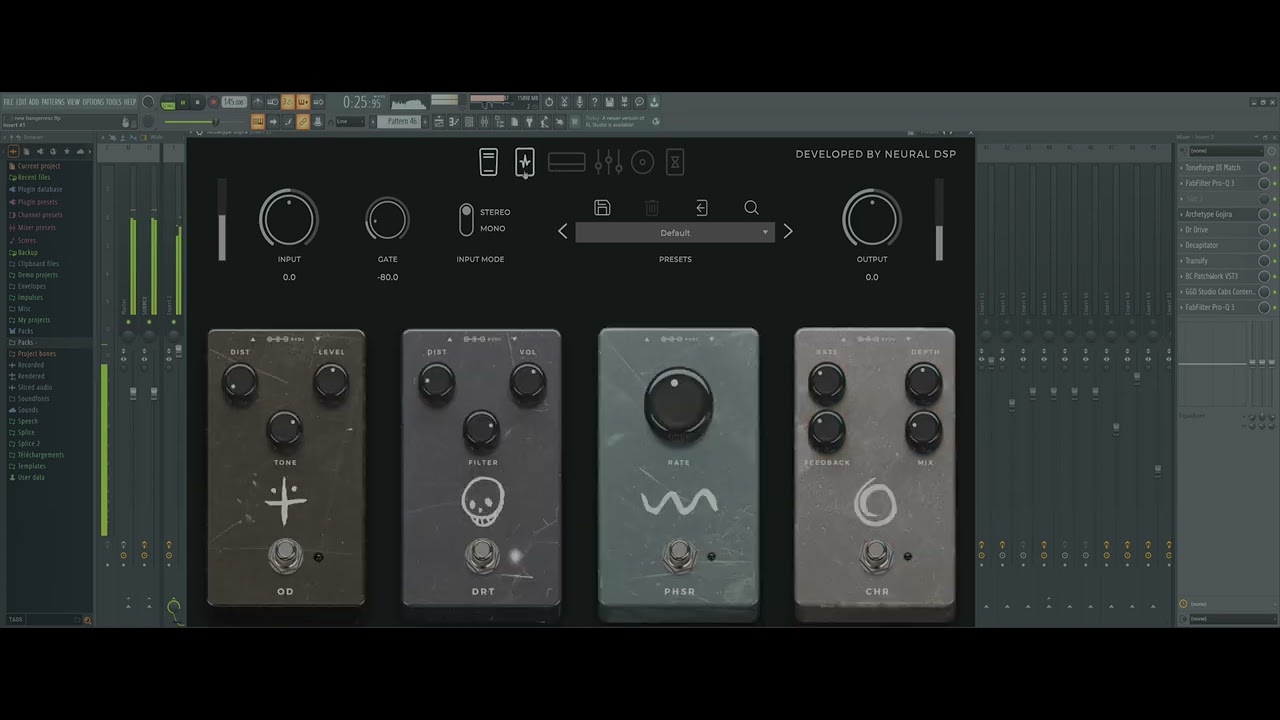Open the Impulses browser folder

[30, 297]
